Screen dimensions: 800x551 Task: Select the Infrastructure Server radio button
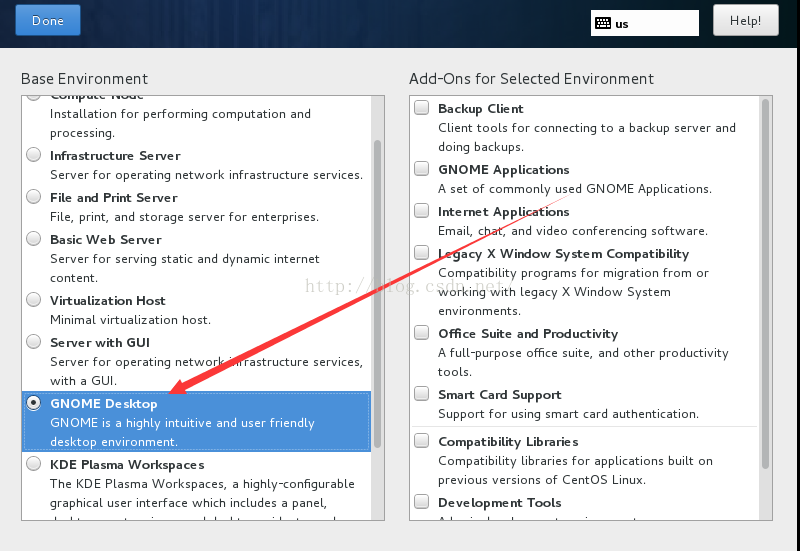[34, 156]
